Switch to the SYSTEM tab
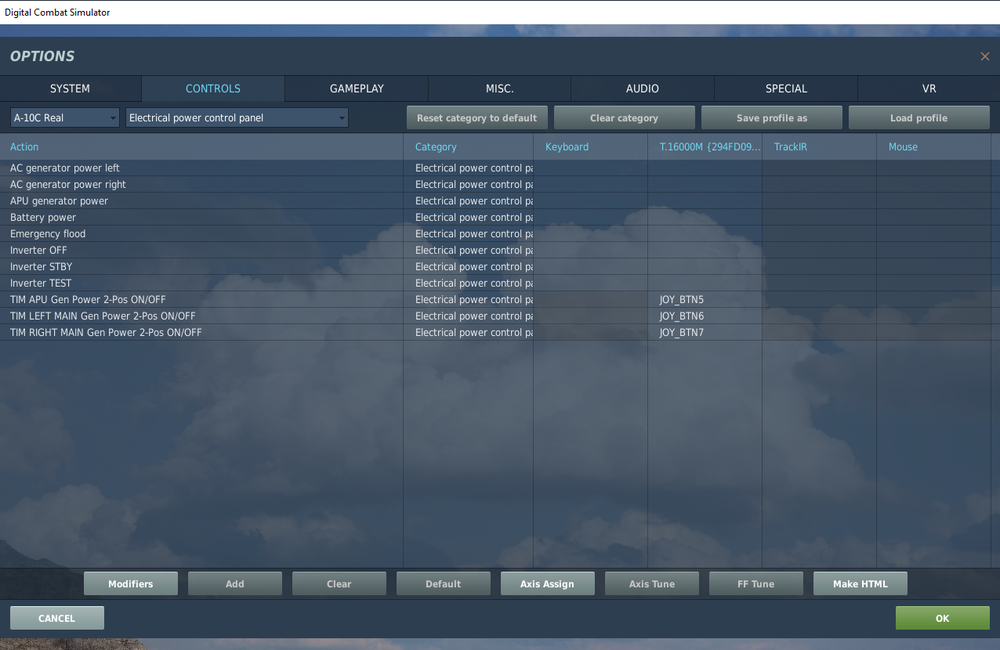This screenshot has width=1000, height=650. (x=70, y=89)
